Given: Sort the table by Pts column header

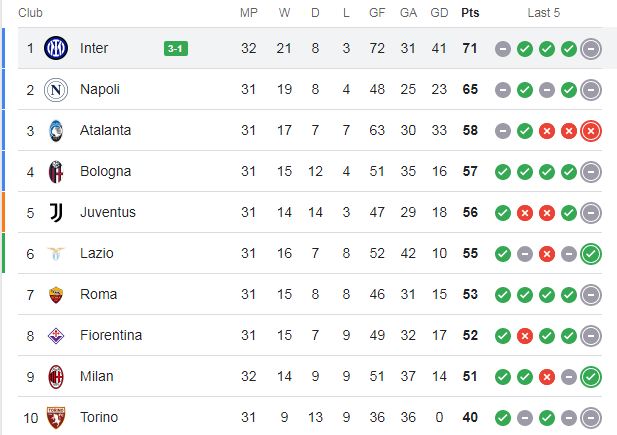Looking at the screenshot, I should tap(470, 13).
